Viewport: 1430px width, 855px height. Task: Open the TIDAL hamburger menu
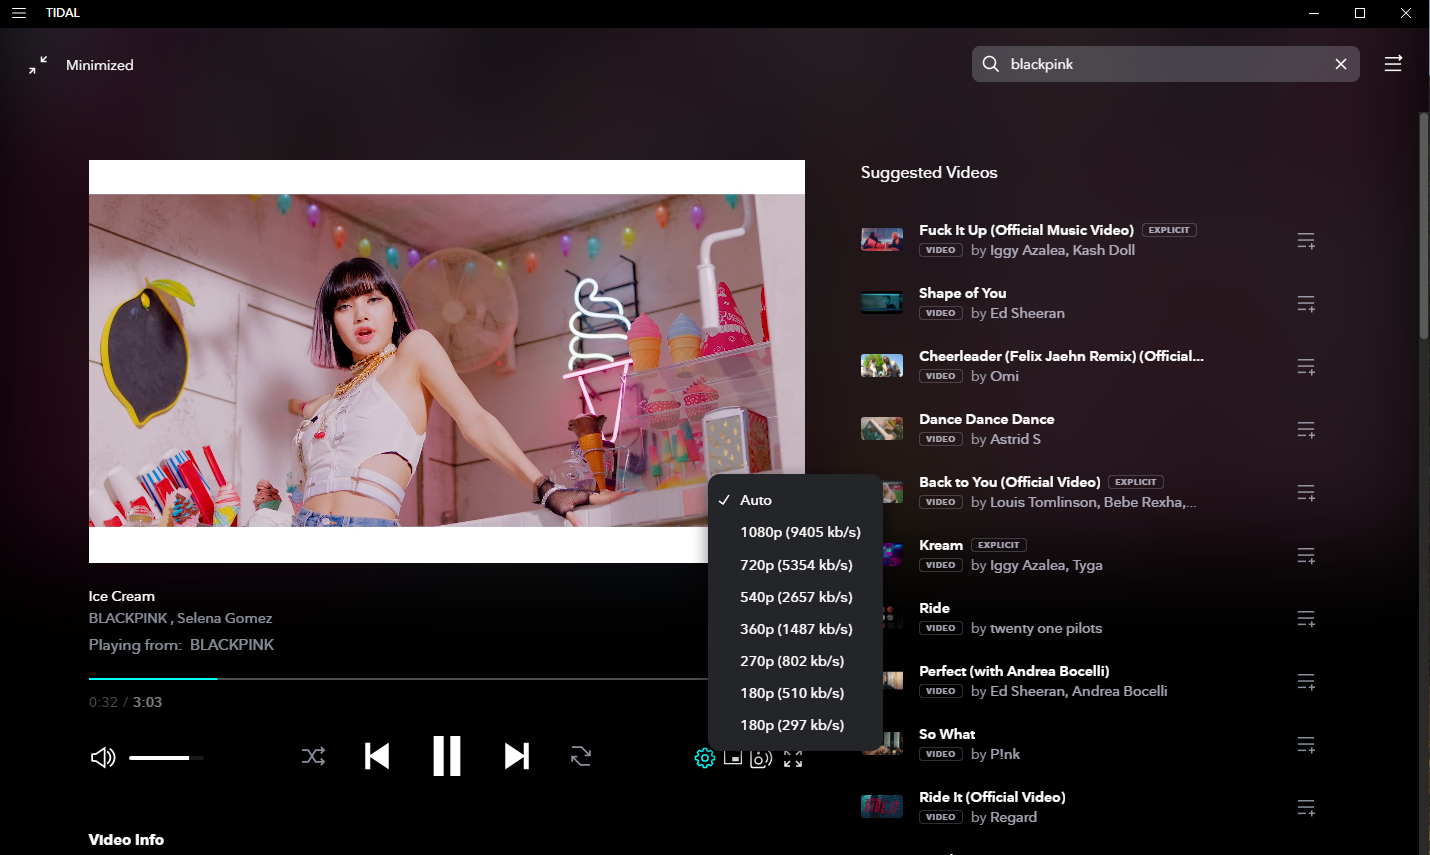(19, 13)
